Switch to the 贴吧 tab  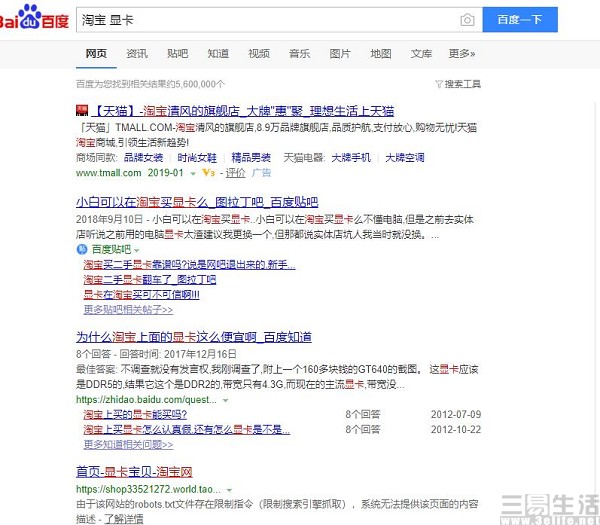coord(178,54)
